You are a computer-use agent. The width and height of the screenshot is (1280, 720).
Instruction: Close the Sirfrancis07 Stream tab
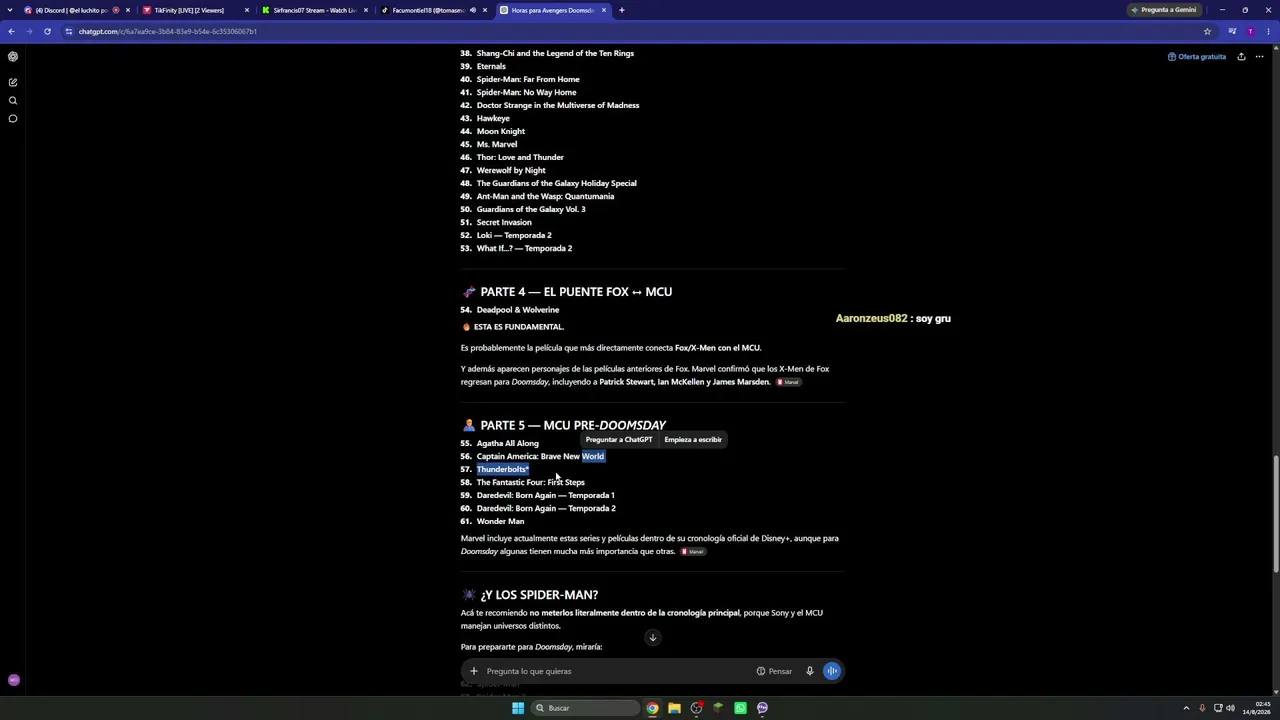(x=366, y=10)
